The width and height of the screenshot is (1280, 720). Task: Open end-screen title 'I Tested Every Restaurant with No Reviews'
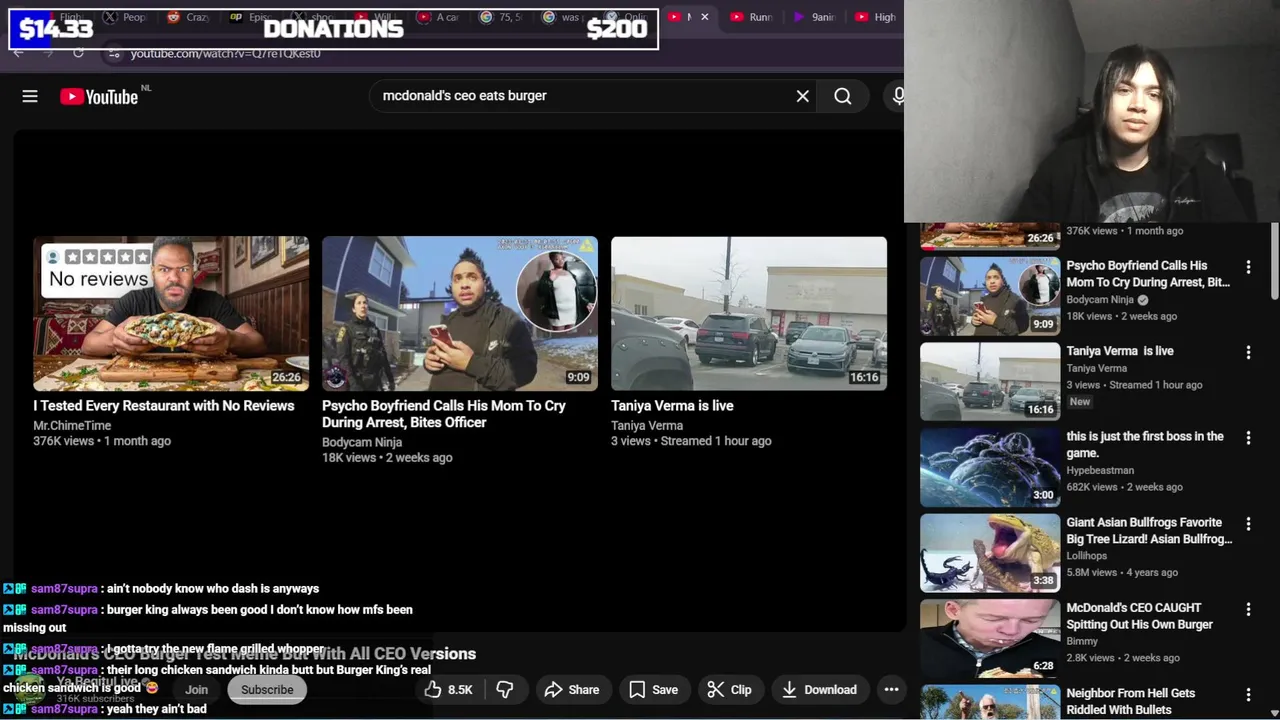click(x=164, y=406)
